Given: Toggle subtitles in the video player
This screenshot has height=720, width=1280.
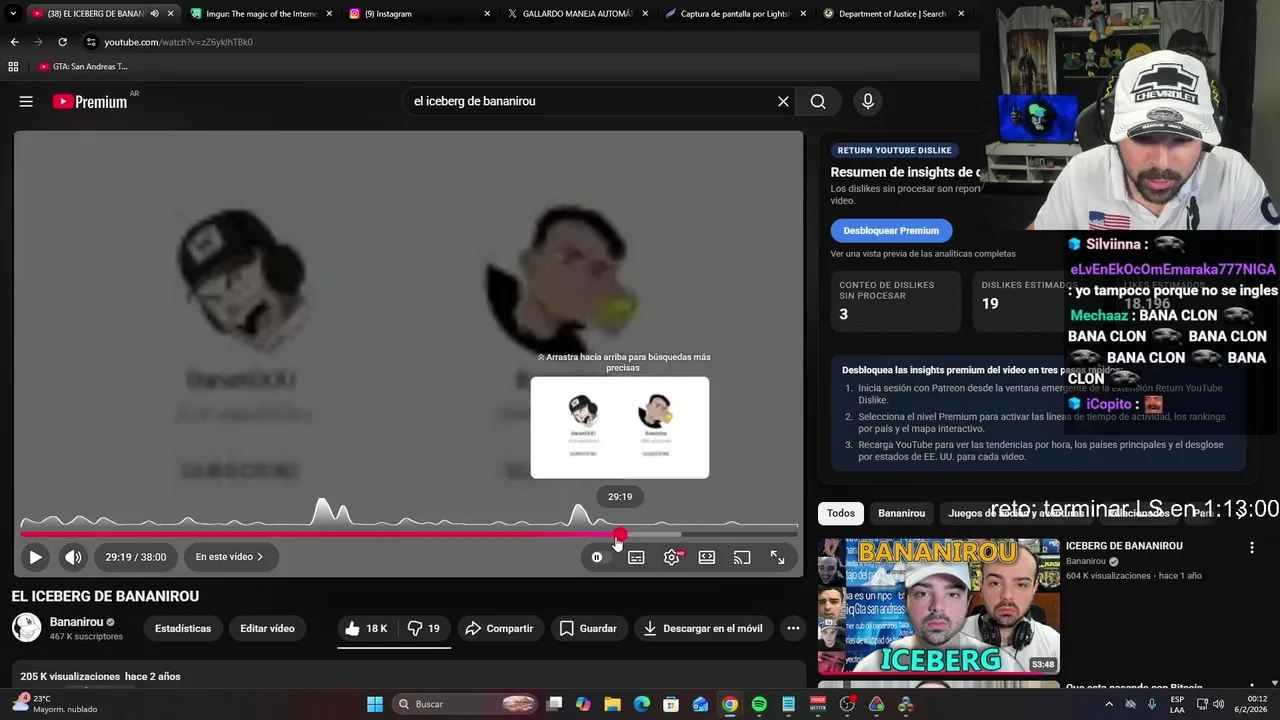Looking at the screenshot, I should pos(636,557).
